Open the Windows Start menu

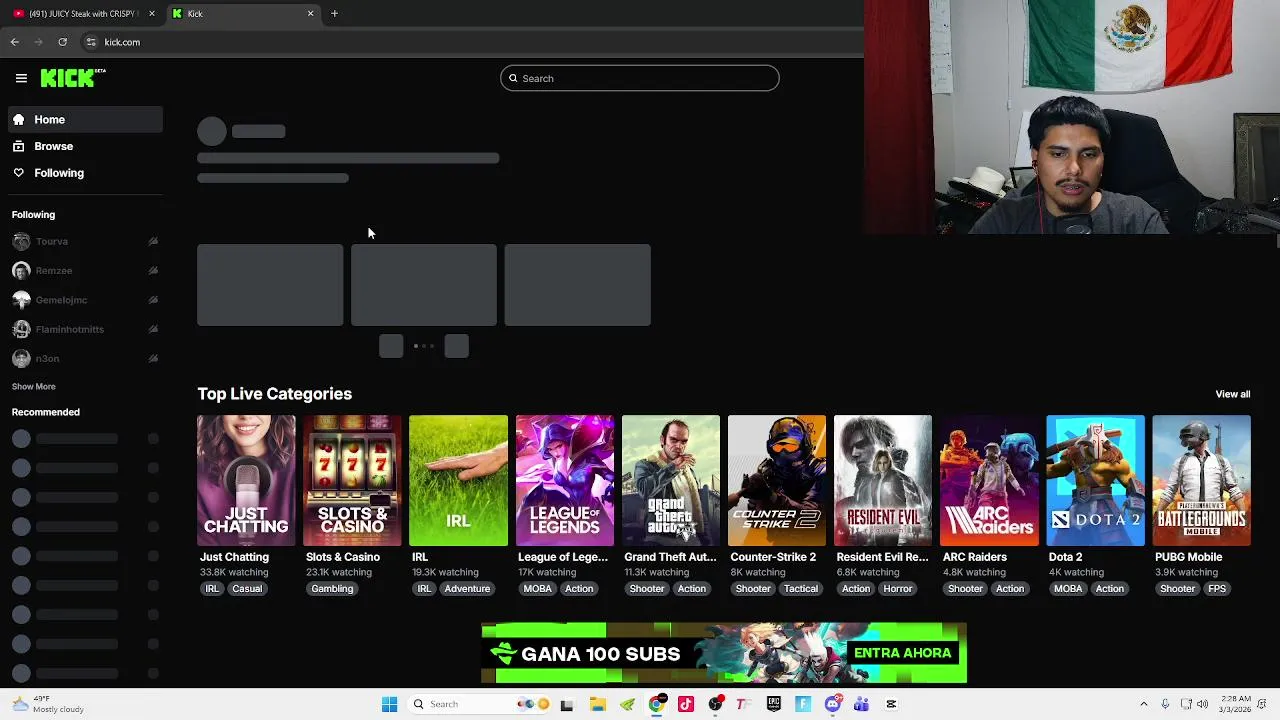click(389, 704)
